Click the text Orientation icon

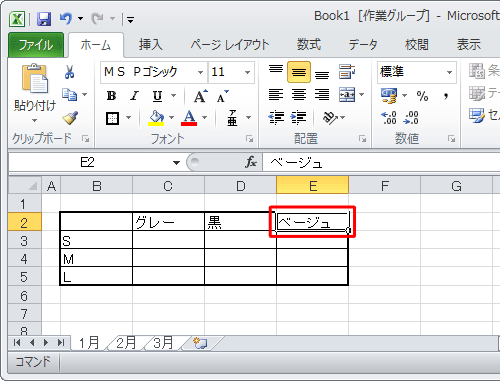click(330, 118)
